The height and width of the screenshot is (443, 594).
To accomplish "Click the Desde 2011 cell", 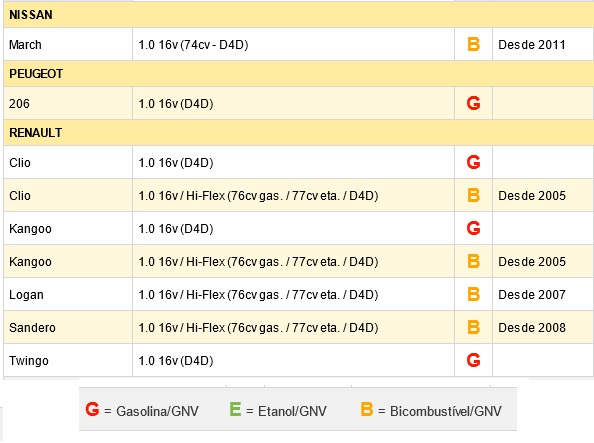I will tap(543, 44).
